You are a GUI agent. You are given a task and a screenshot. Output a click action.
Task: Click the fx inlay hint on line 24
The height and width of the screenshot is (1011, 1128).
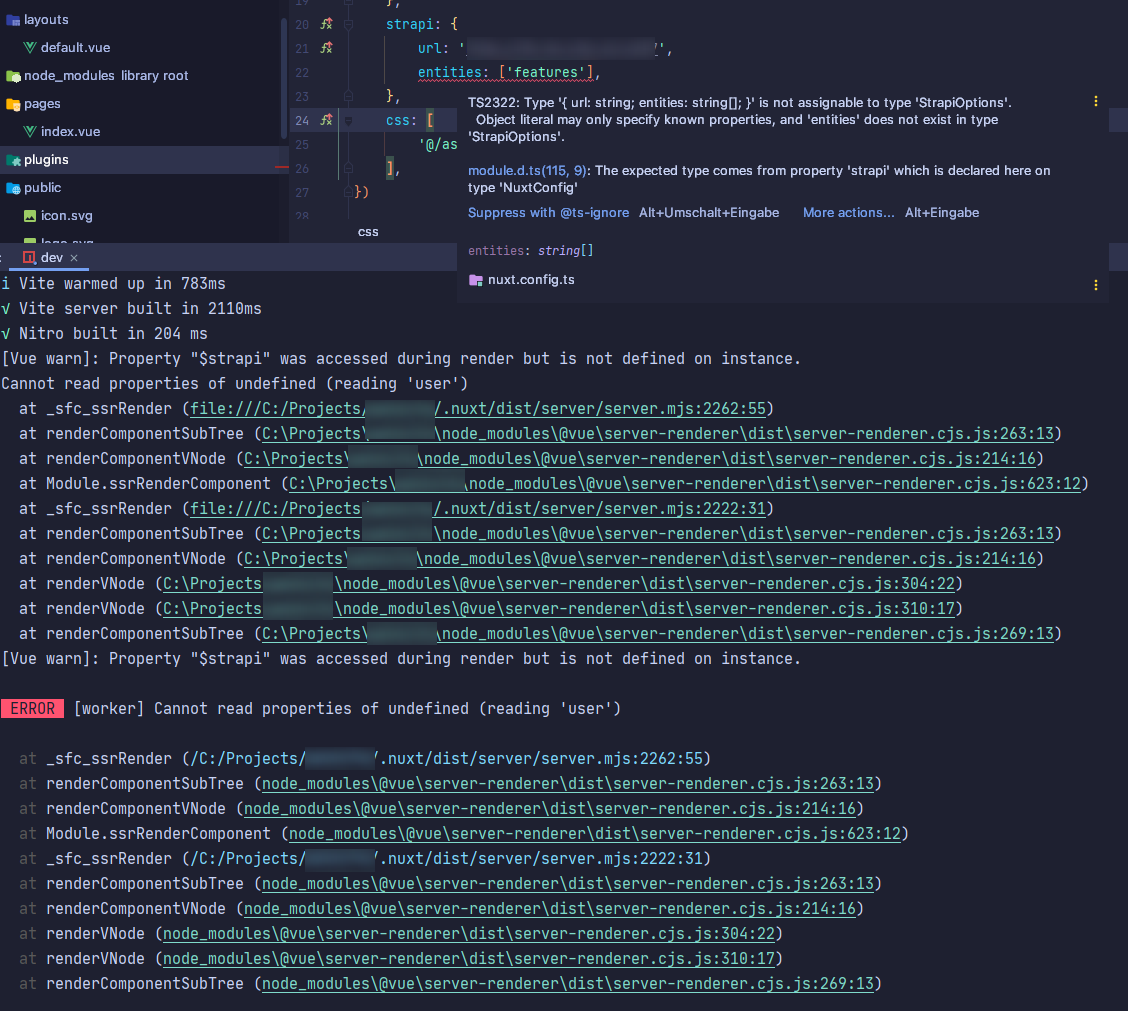[x=325, y=119]
